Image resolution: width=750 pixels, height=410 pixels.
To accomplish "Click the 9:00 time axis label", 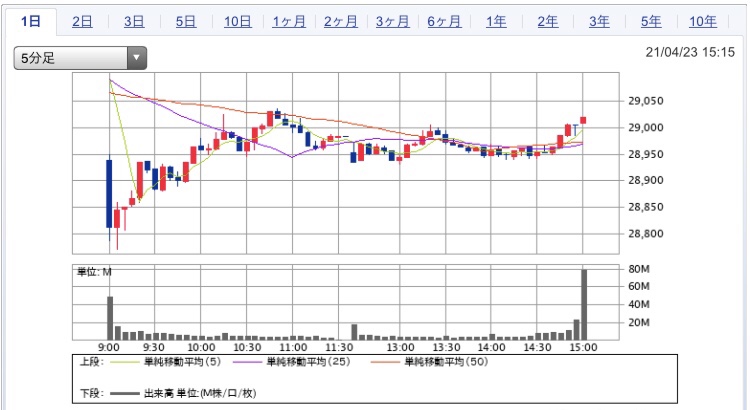I will coord(109,347).
